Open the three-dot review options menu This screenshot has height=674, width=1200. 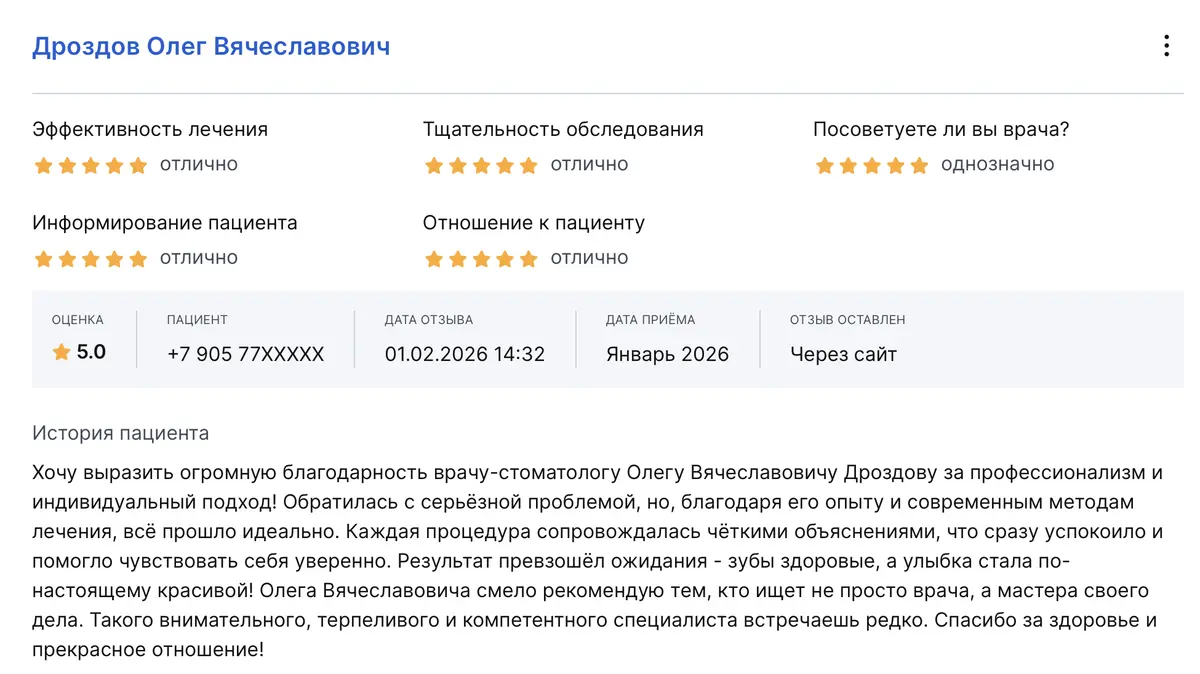(1166, 46)
